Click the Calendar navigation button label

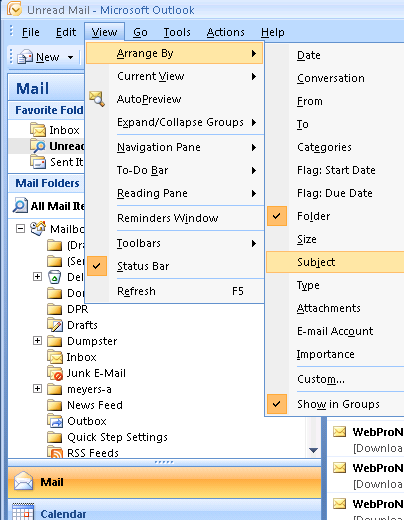63,514
